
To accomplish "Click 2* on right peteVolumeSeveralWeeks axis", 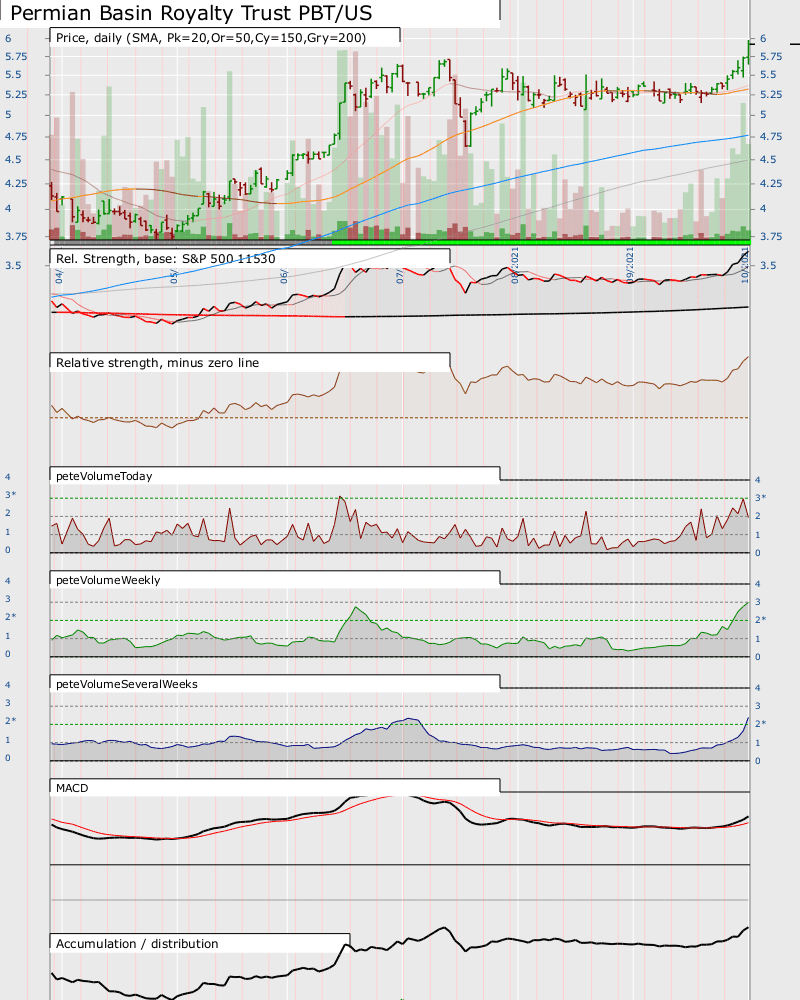I will 761,723.
